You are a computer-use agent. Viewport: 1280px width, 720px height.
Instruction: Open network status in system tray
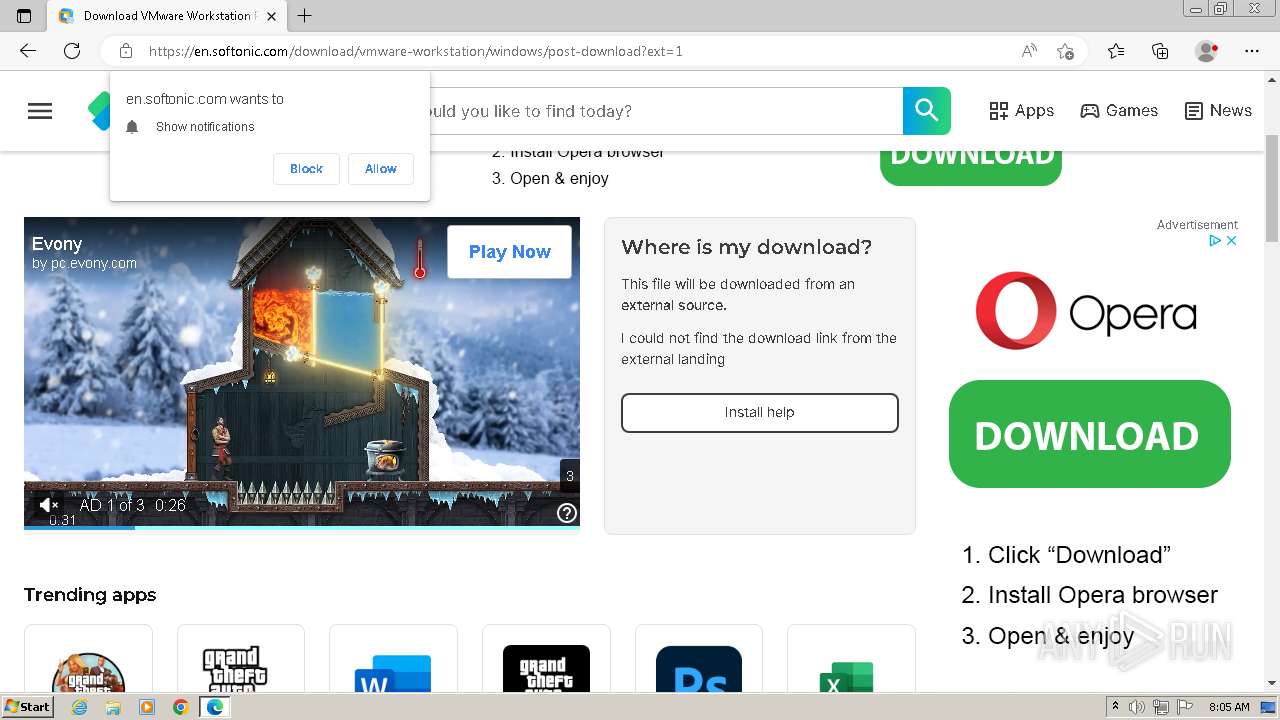(x=1162, y=707)
